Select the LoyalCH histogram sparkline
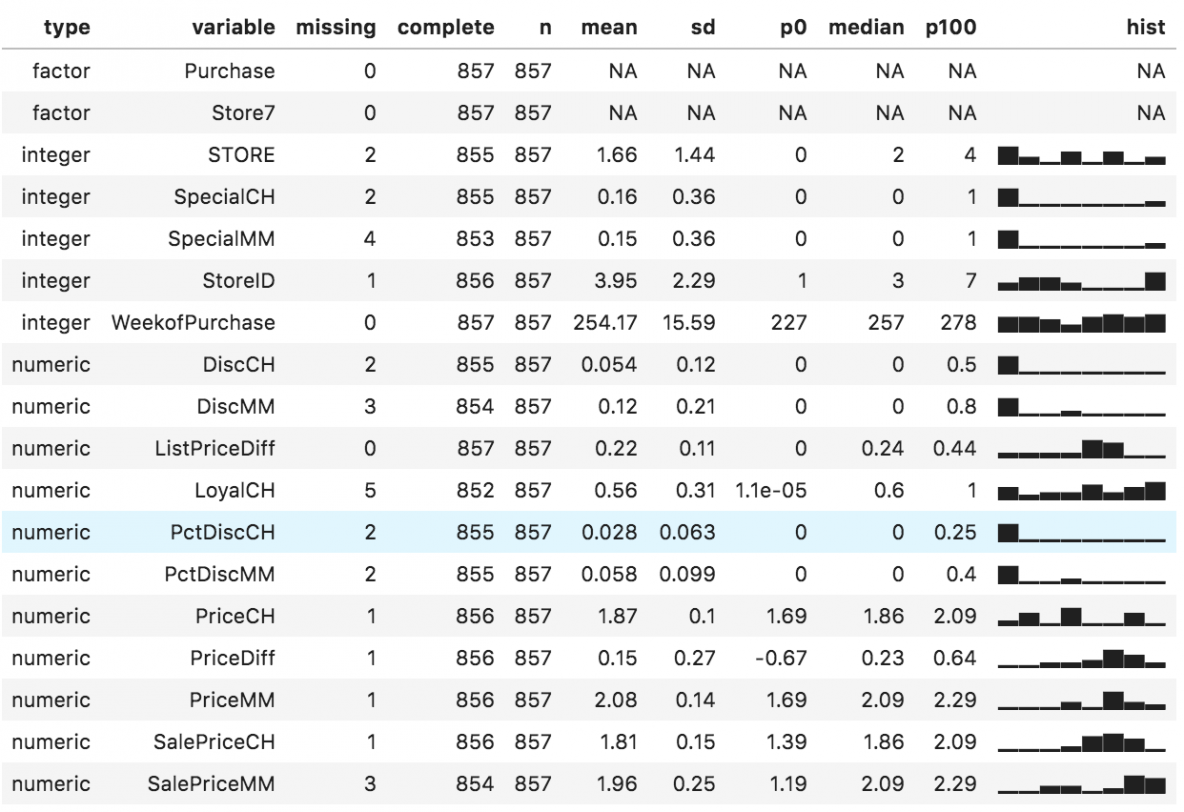Viewport: 1184px width, 812px height. point(1082,491)
